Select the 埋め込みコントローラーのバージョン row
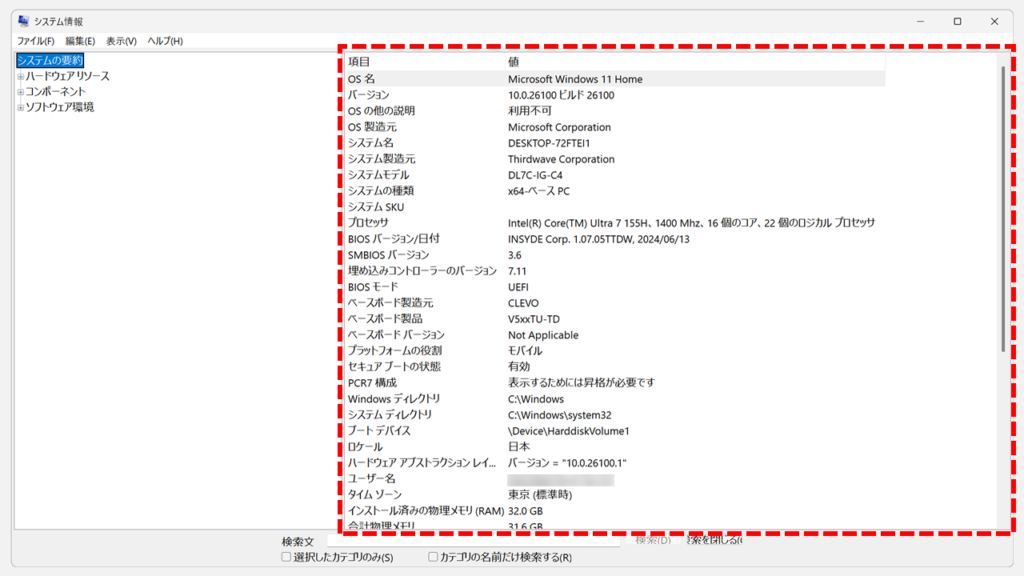The height and width of the screenshot is (576, 1024). pyautogui.click(x=615, y=271)
